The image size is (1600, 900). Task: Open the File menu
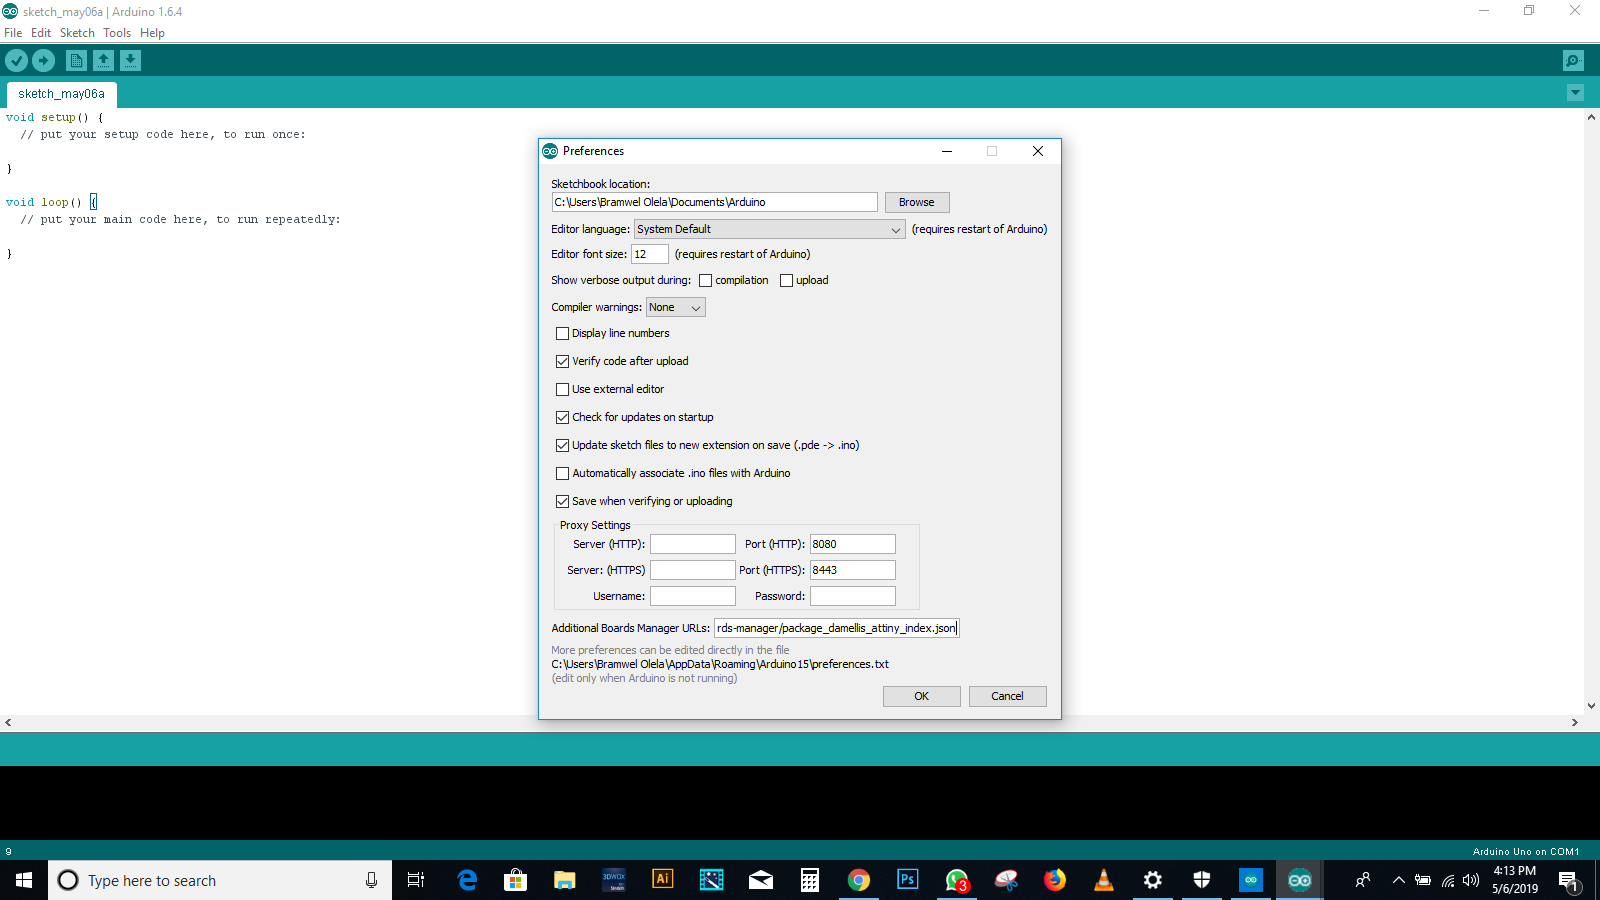pyautogui.click(x=13, y=33)
